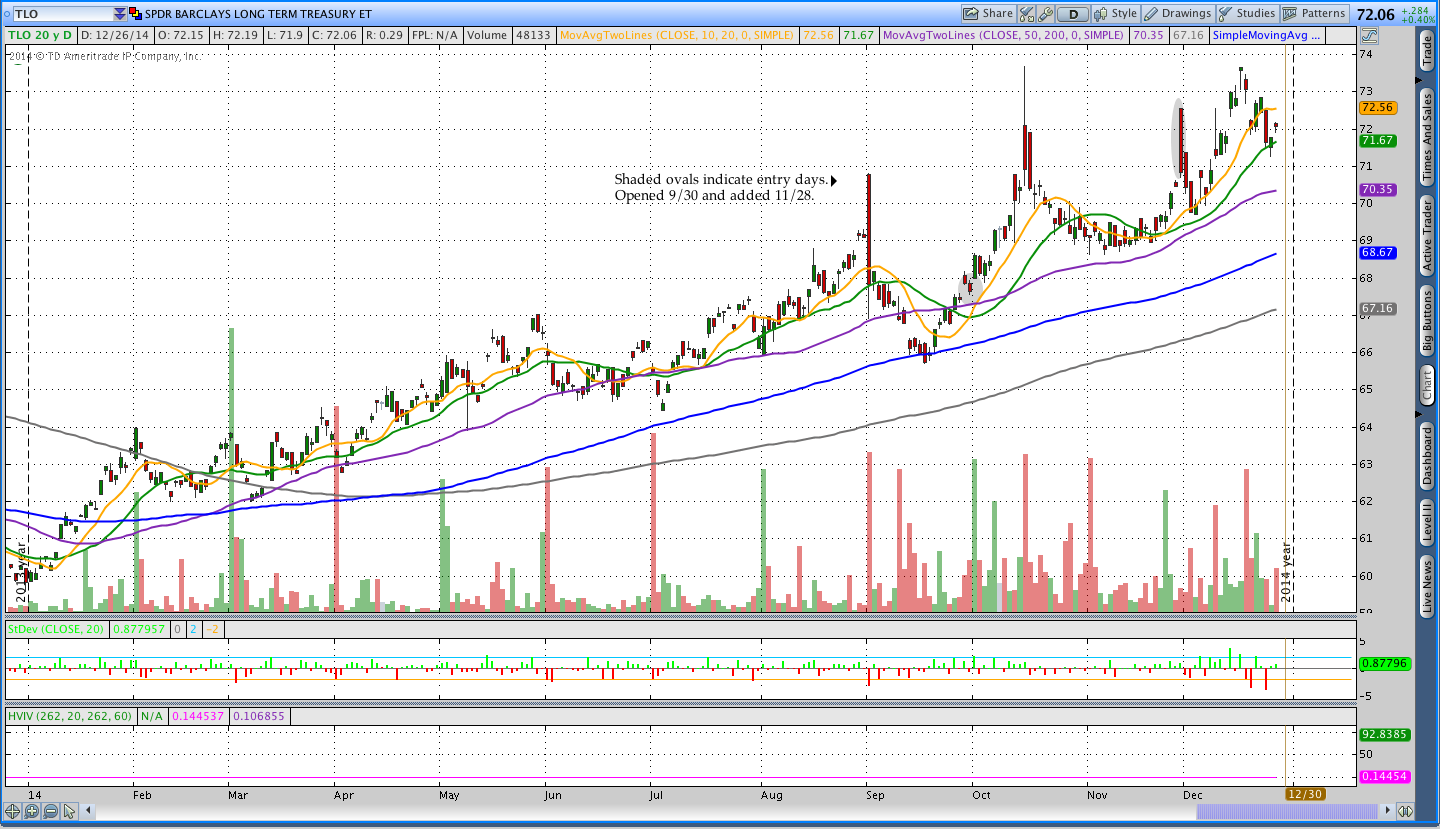Screen dimensions: 1440x829
Task: Click the 68.67 blue price bubble
Action: [x=1377, y=252]
